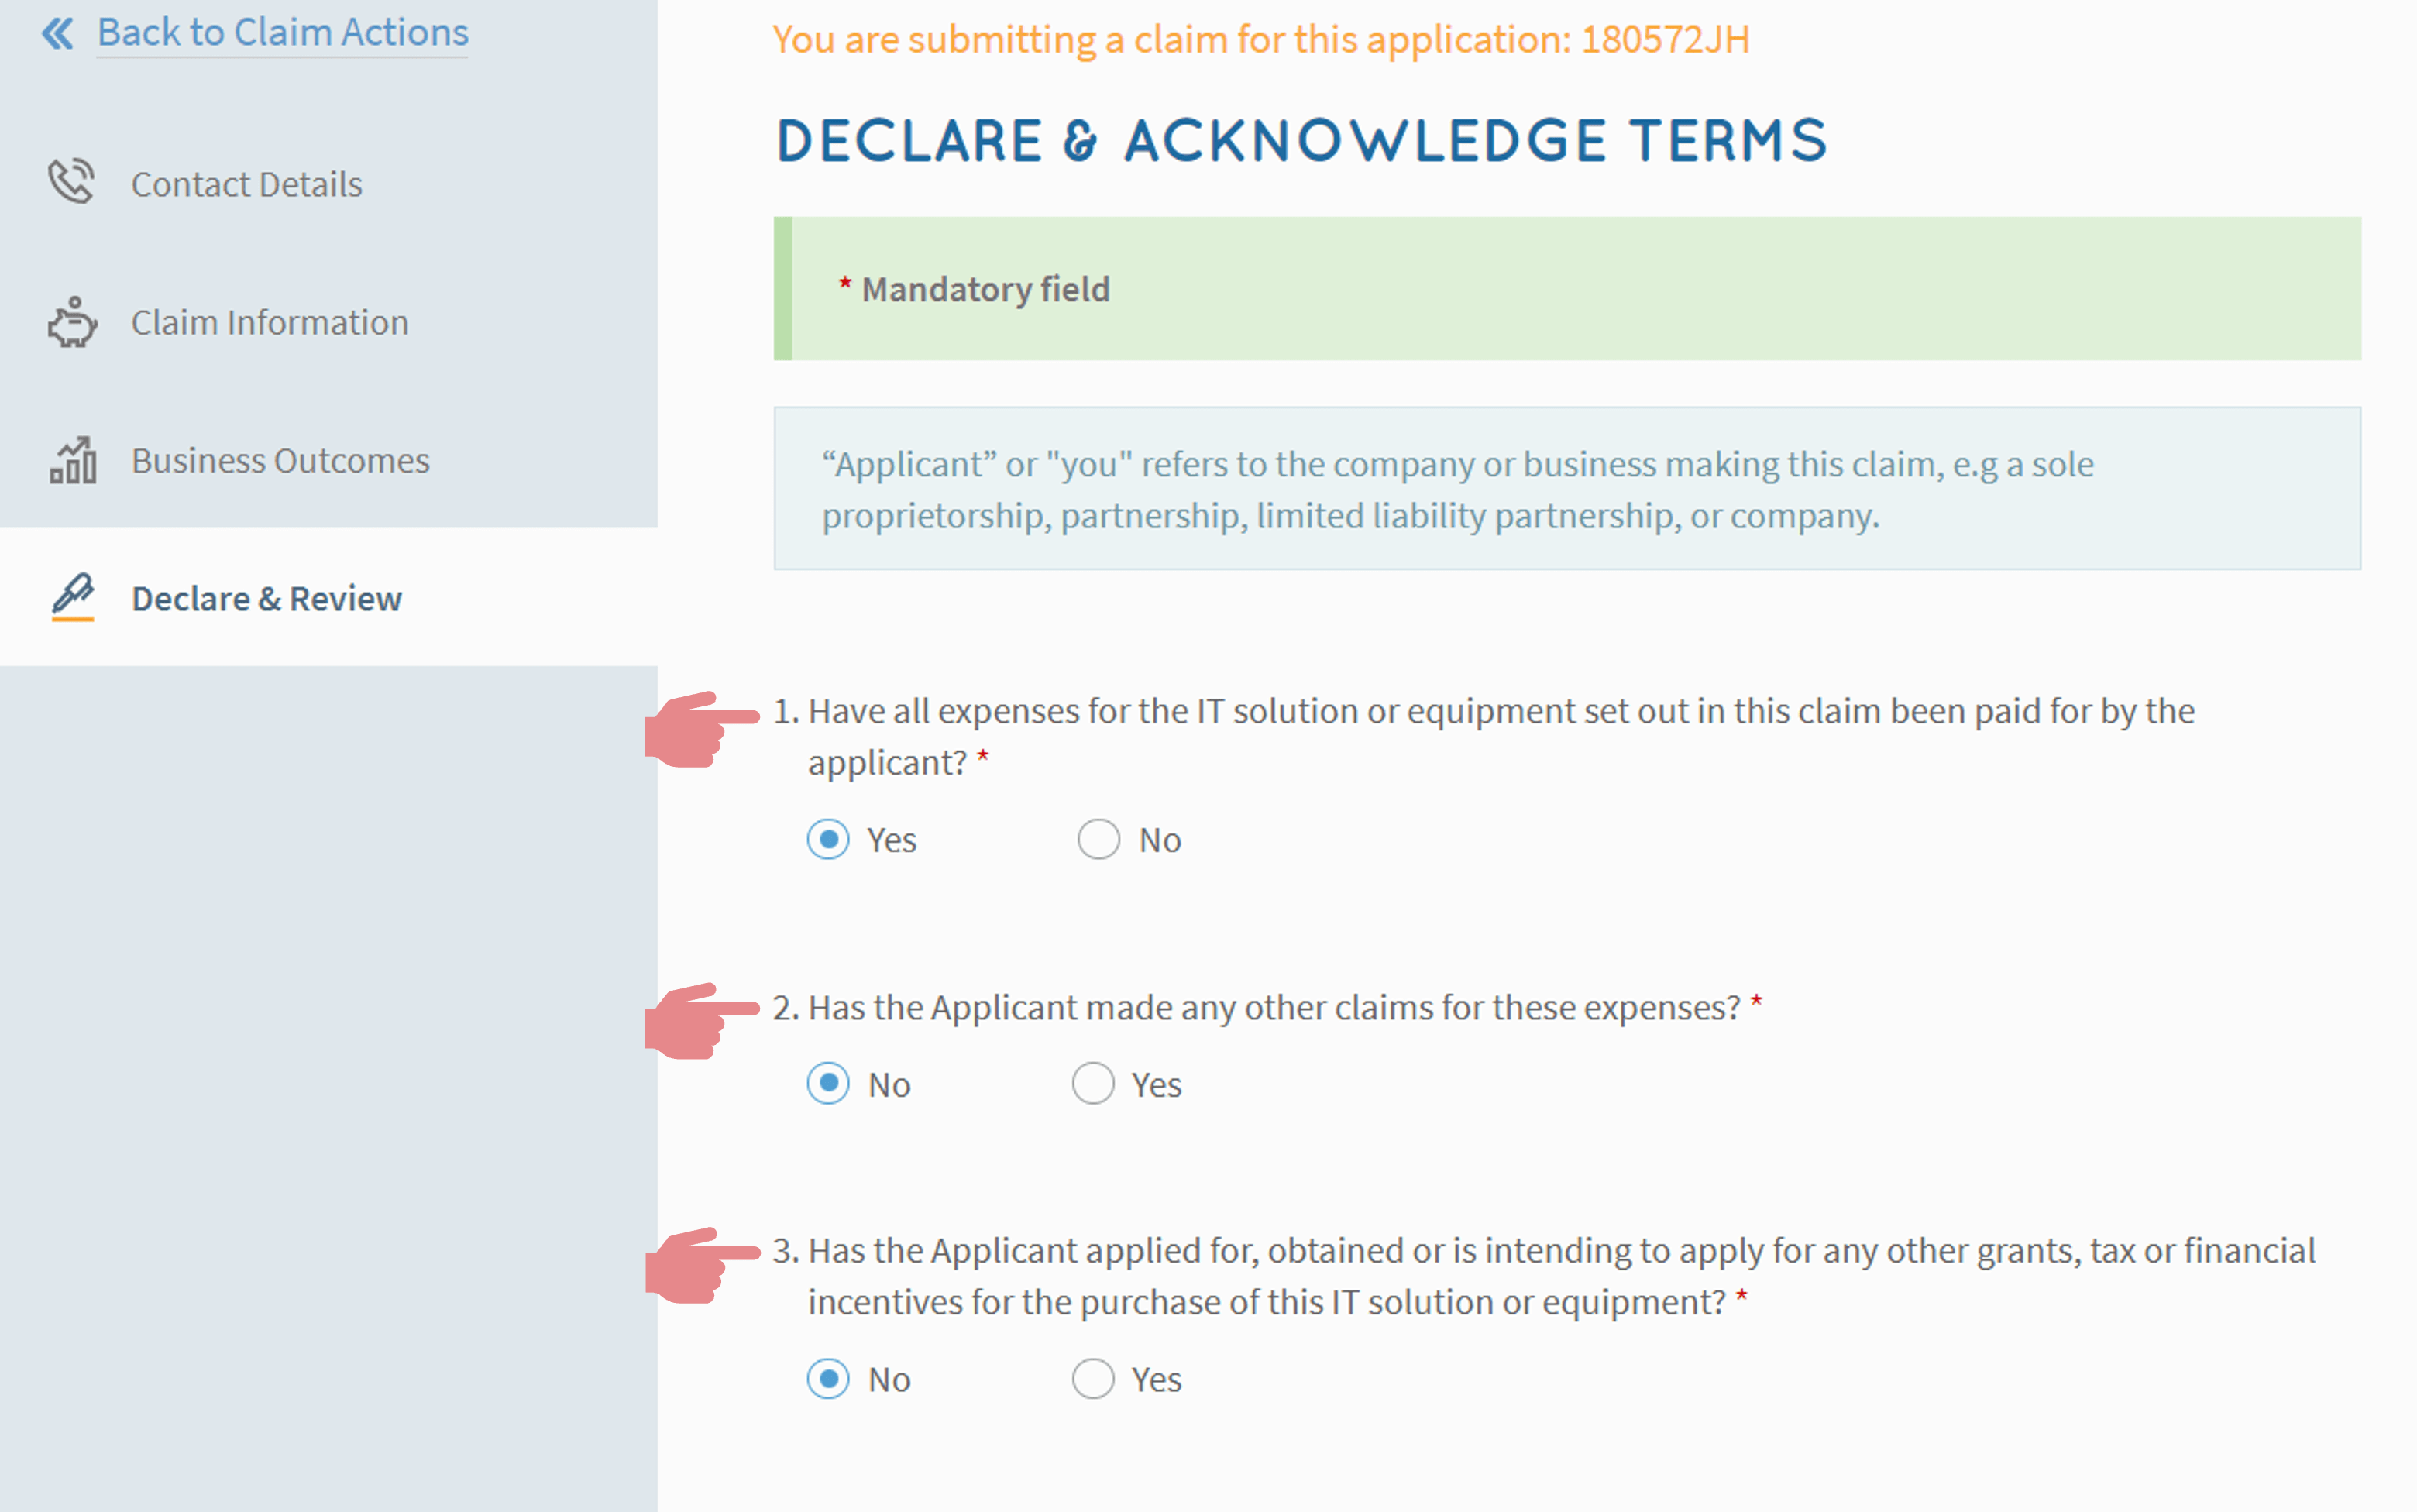Follow the Back to Claim Actions link
Image resolution: width=2417 pixels, height=1512 pixels.
(x=282, y=33)
